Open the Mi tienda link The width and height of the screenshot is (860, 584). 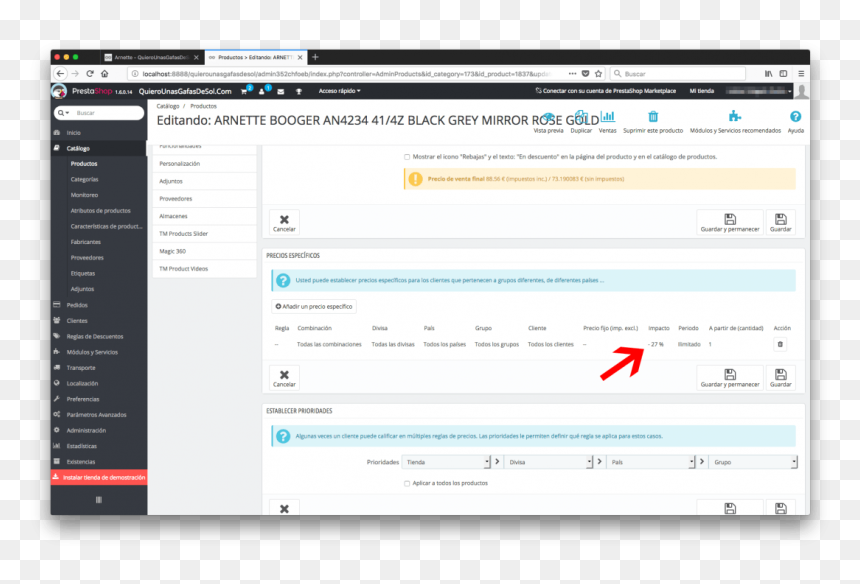coord(701,91)
